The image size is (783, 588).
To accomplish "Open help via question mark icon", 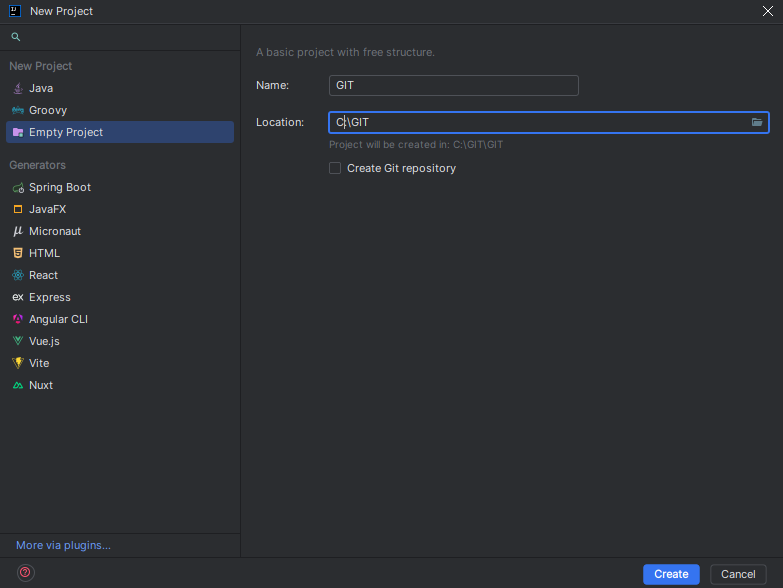I will coord(26,573).
